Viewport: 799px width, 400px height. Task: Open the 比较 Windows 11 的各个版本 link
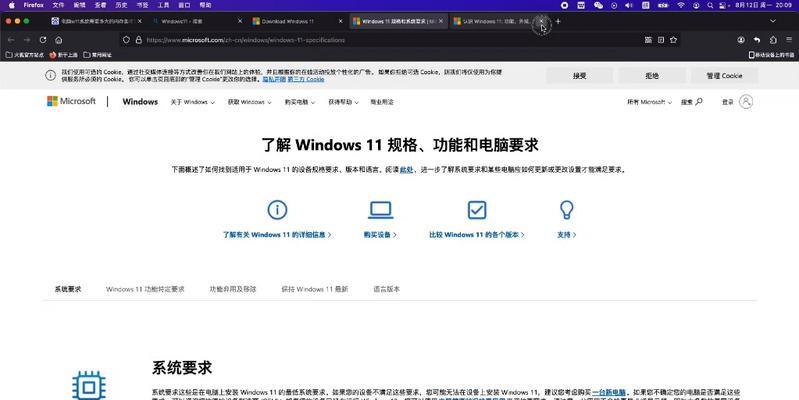click(x=477, y=235)
